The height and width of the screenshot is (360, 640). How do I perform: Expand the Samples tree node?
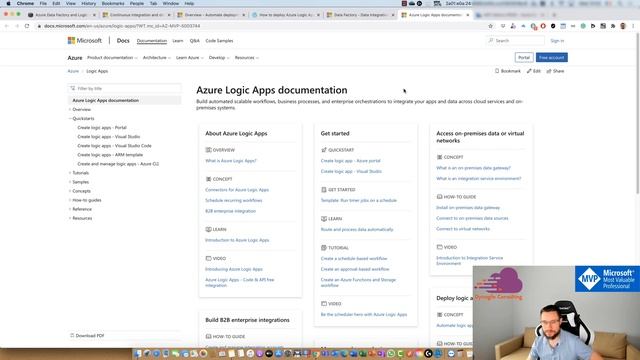(x=70, y=182)
